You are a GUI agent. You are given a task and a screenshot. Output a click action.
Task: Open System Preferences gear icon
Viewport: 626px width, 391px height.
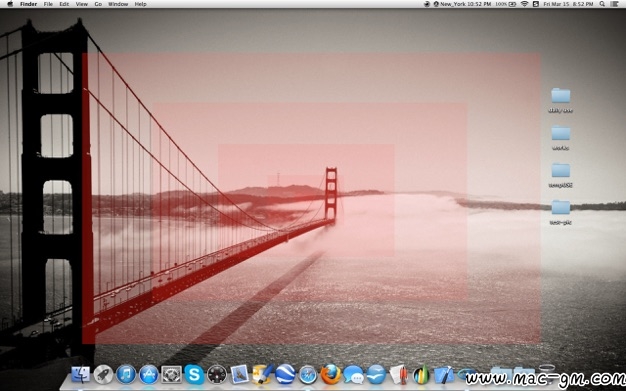[171, 375]
